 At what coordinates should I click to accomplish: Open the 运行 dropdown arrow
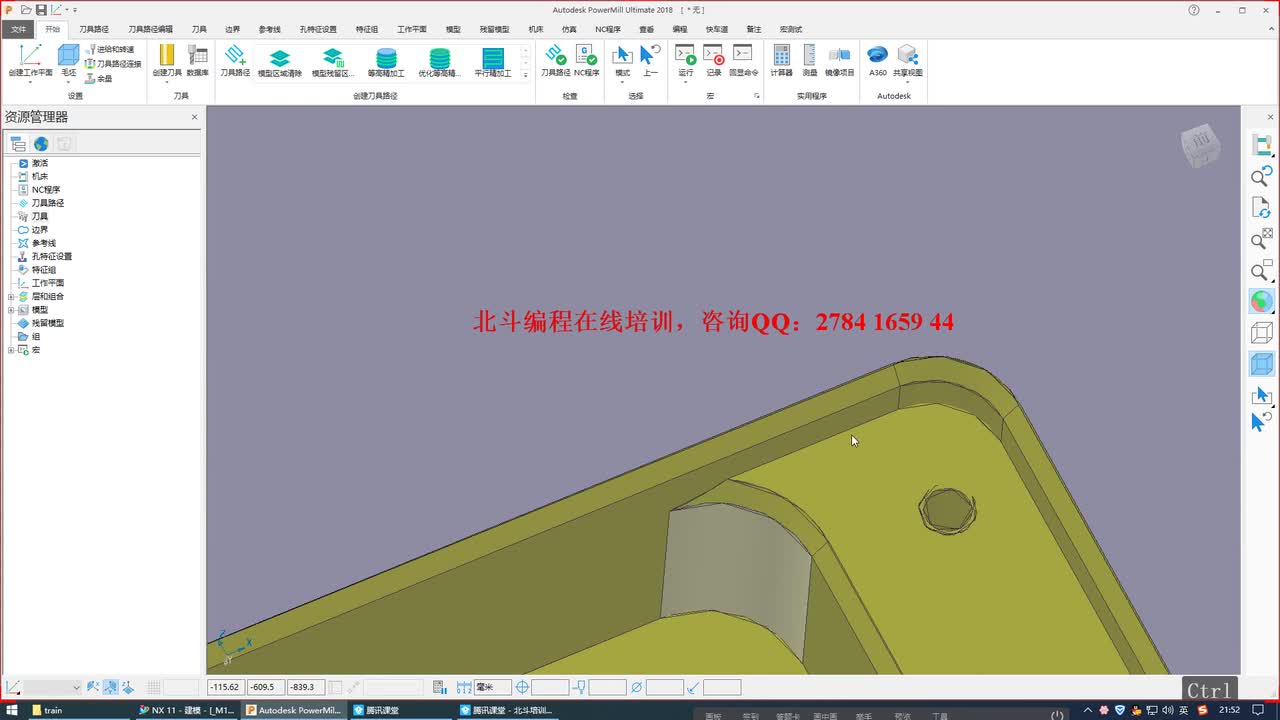coord(685,82)
